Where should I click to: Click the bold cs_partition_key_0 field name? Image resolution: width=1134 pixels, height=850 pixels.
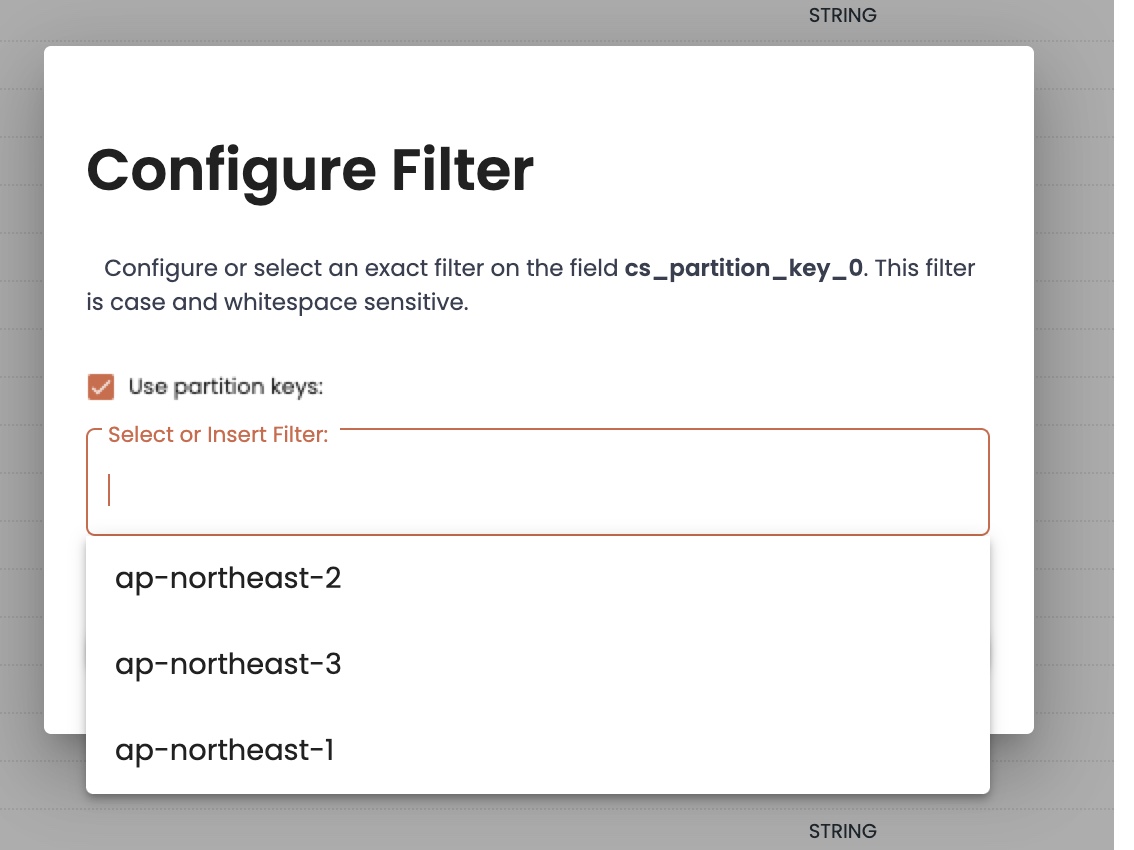[743, 268]
